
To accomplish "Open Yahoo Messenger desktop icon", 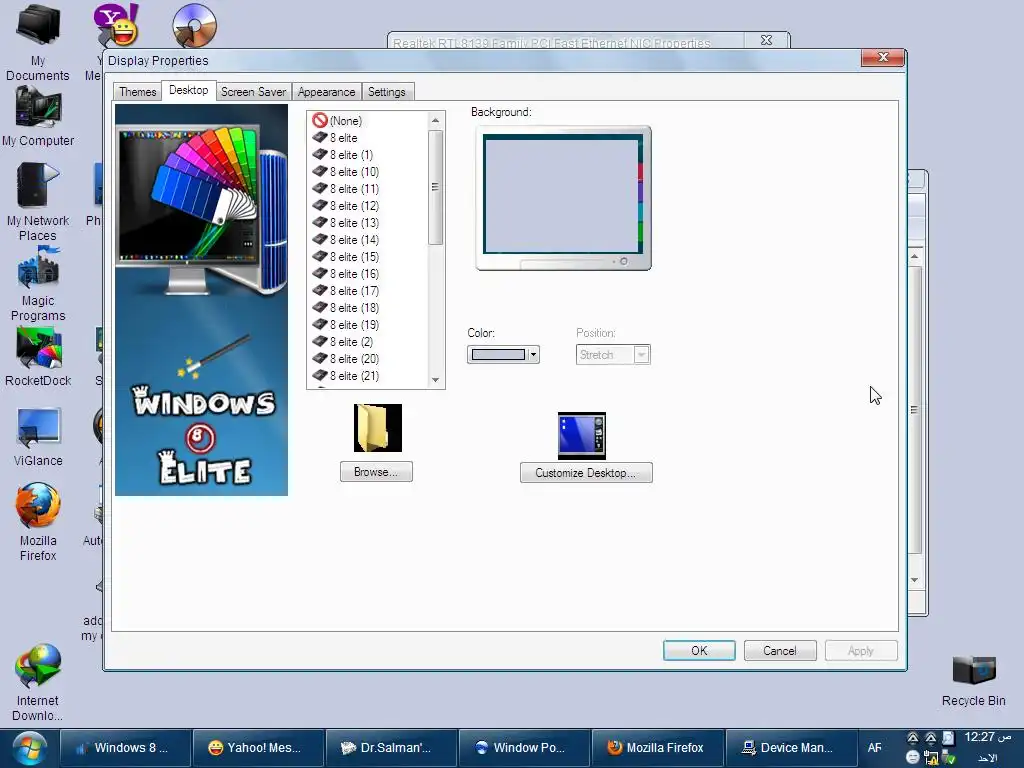I will 116,25.
